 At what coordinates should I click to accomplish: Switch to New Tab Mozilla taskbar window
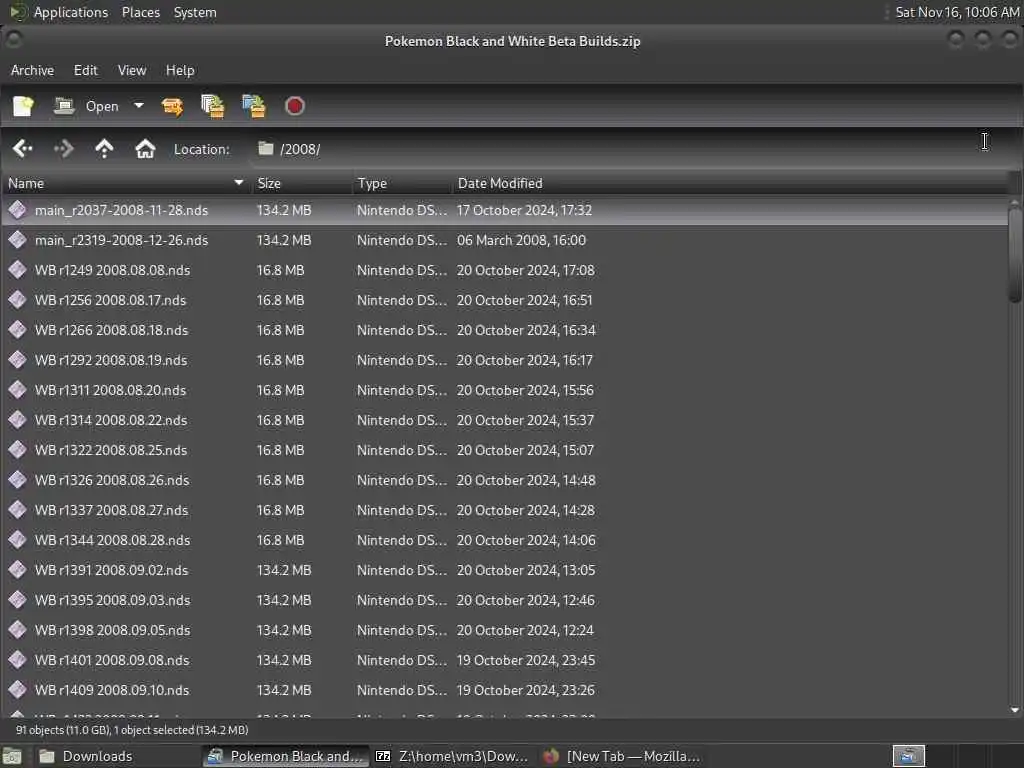pos(620,756)
